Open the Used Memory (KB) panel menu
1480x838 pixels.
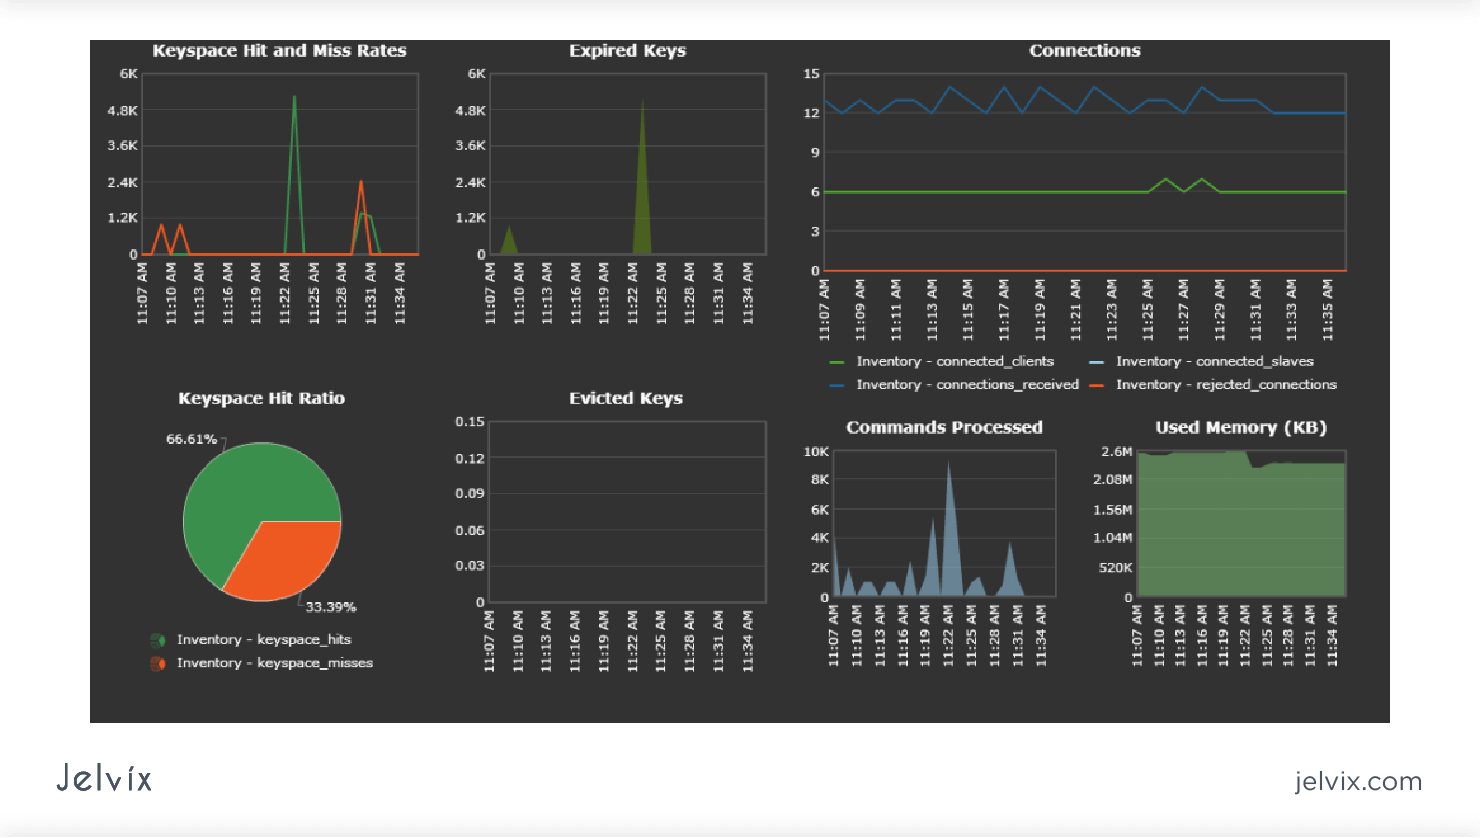tap(1240, 427)
